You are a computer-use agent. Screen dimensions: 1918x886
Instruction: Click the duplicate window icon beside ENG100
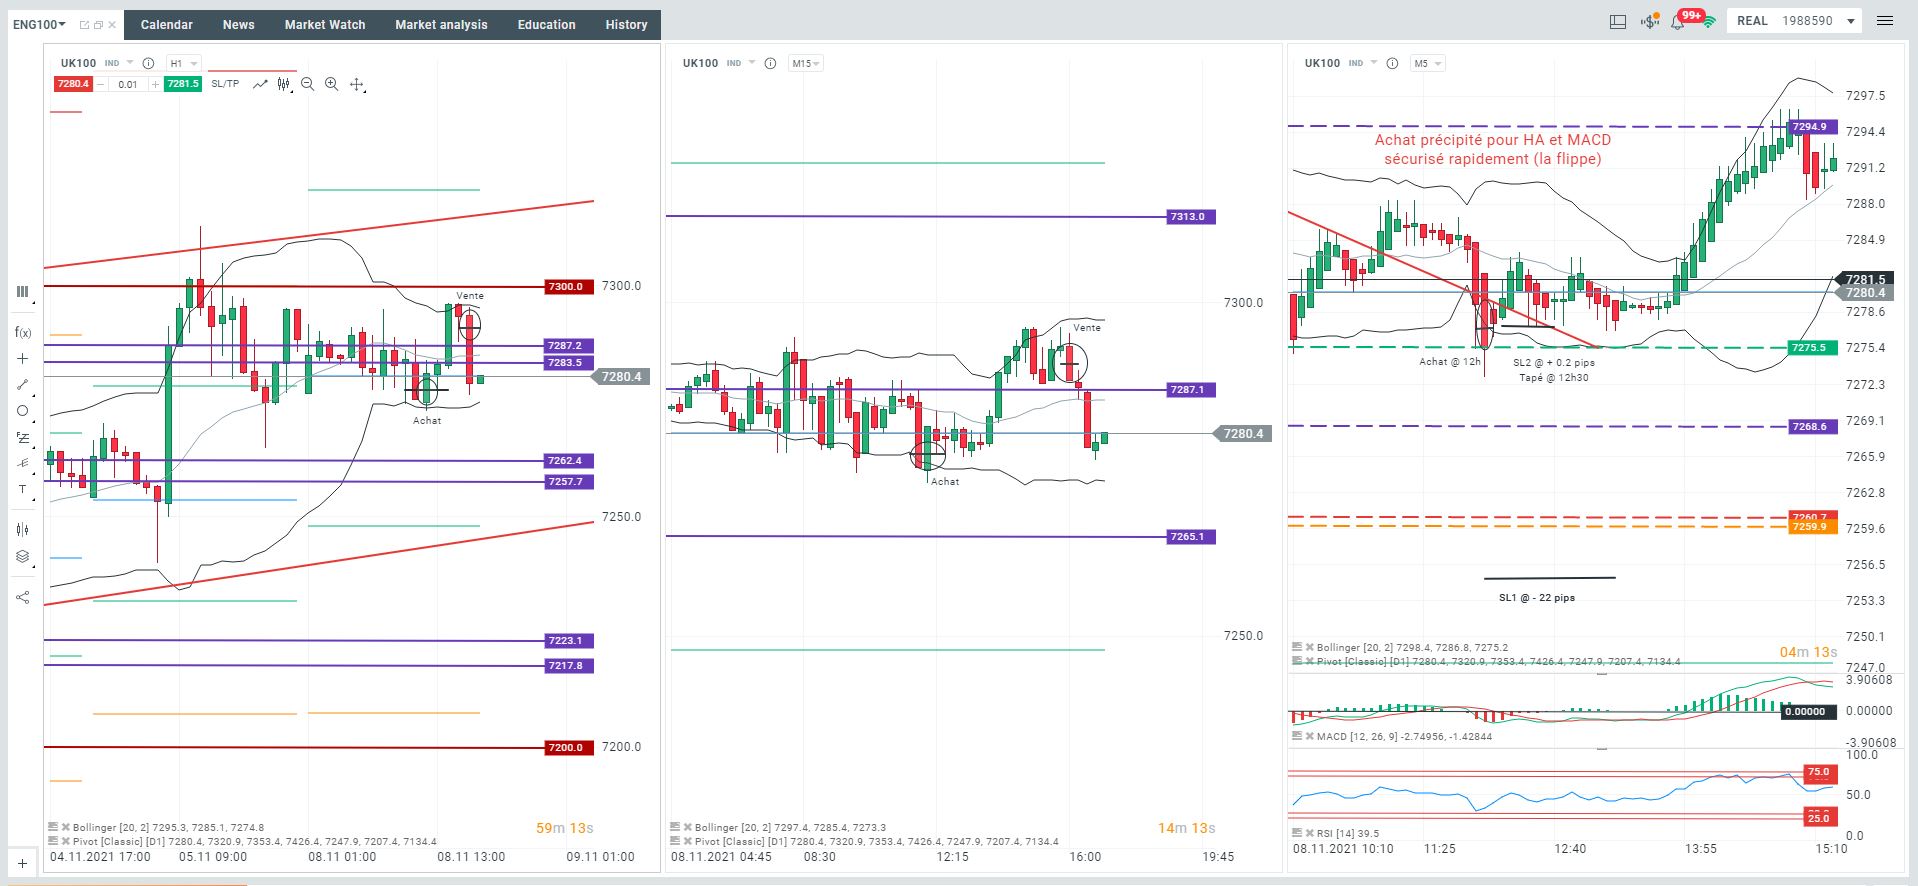point(97,25)
